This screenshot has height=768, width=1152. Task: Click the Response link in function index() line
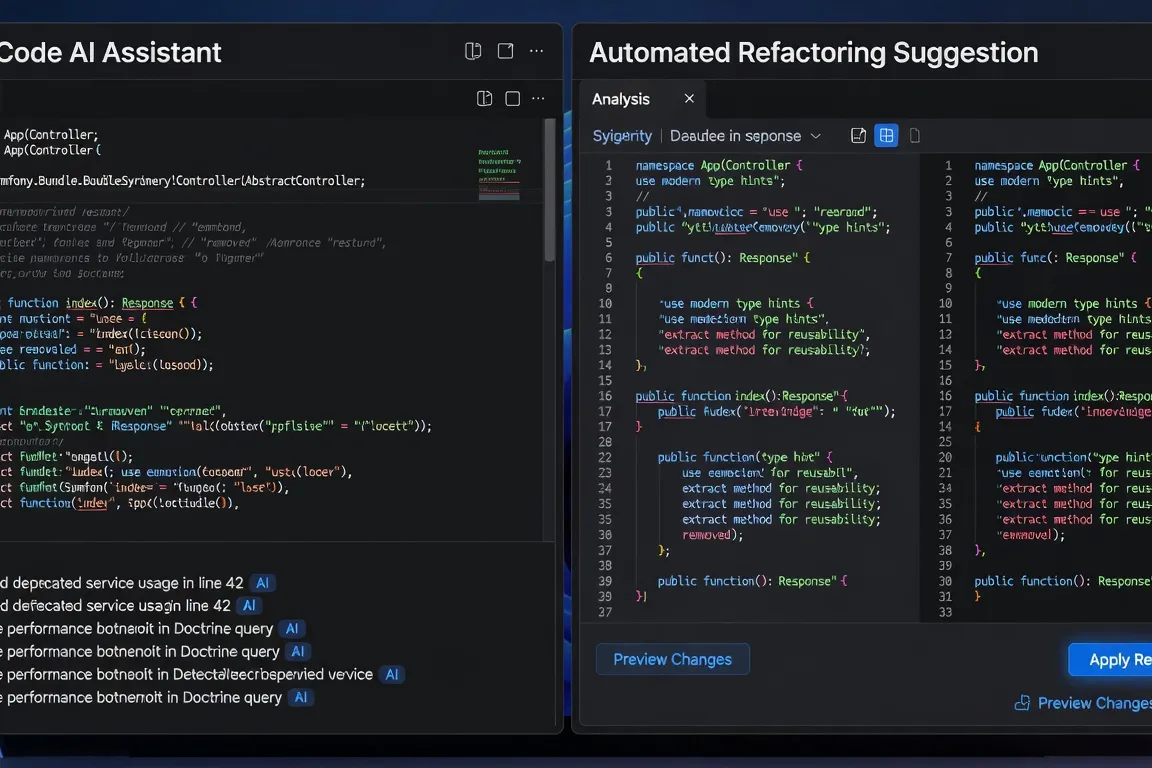click(x=147, y=303)
